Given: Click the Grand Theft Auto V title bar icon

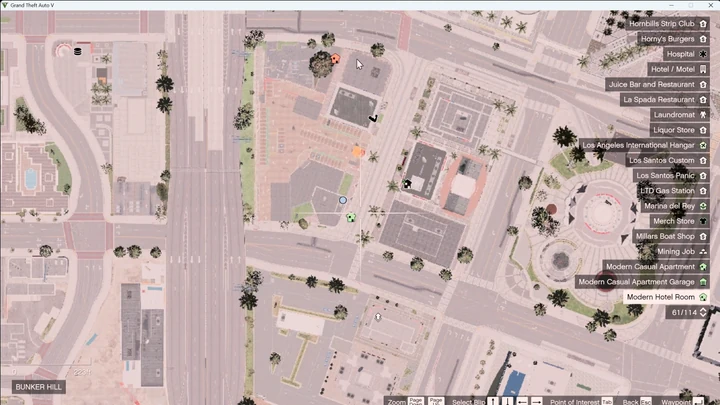Looking at the screenshot, I should click(5, 5).
